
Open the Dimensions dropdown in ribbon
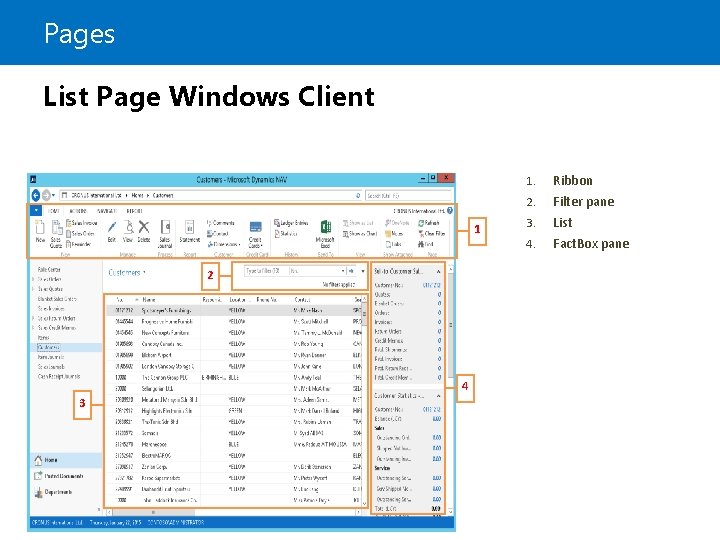(x=223, y=244)
